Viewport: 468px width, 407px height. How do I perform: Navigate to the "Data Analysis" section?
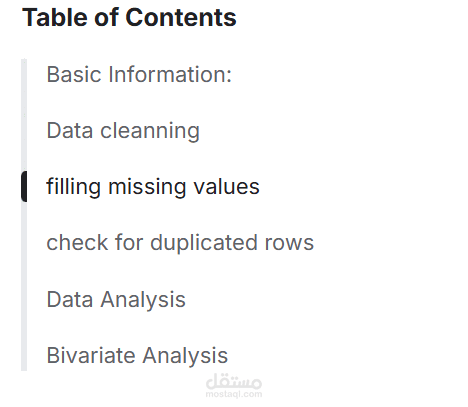116,299
